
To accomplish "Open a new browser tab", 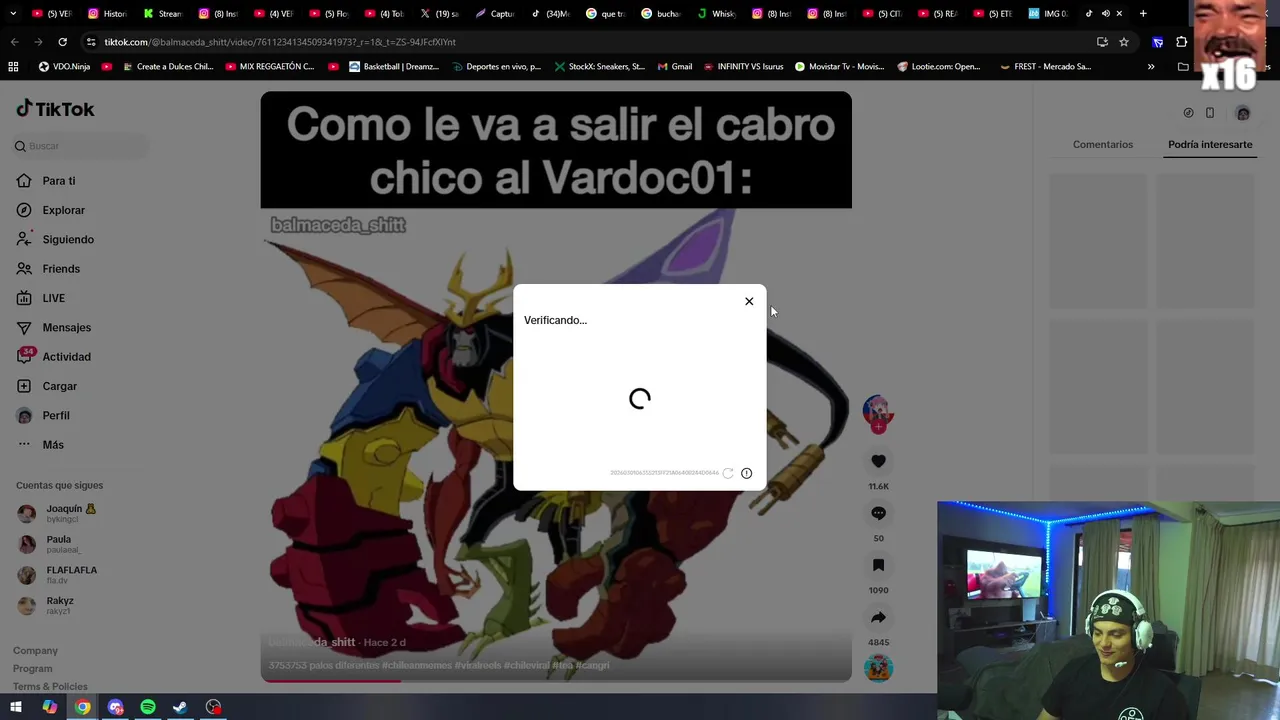I will click(1143, 13).
